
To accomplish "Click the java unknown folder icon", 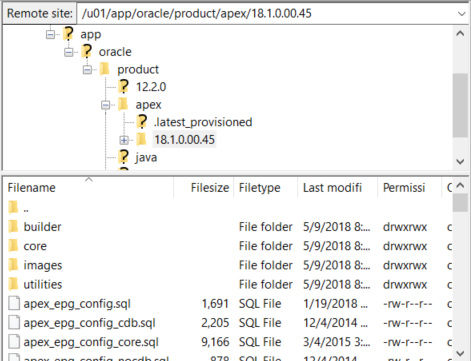I will tap(124, 157).
